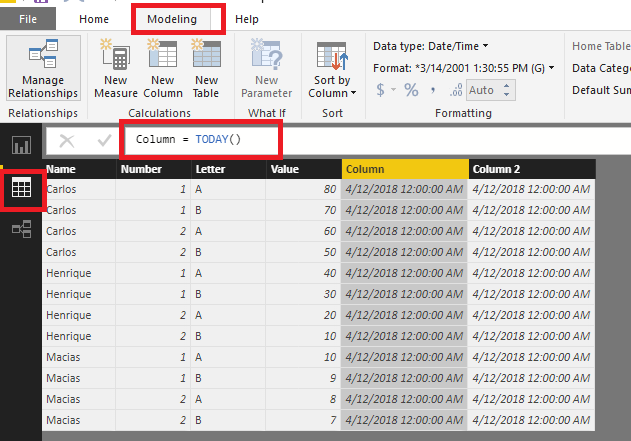Click value 60 cell
Viewport: 631px width, 441px height.
(303, 231)
